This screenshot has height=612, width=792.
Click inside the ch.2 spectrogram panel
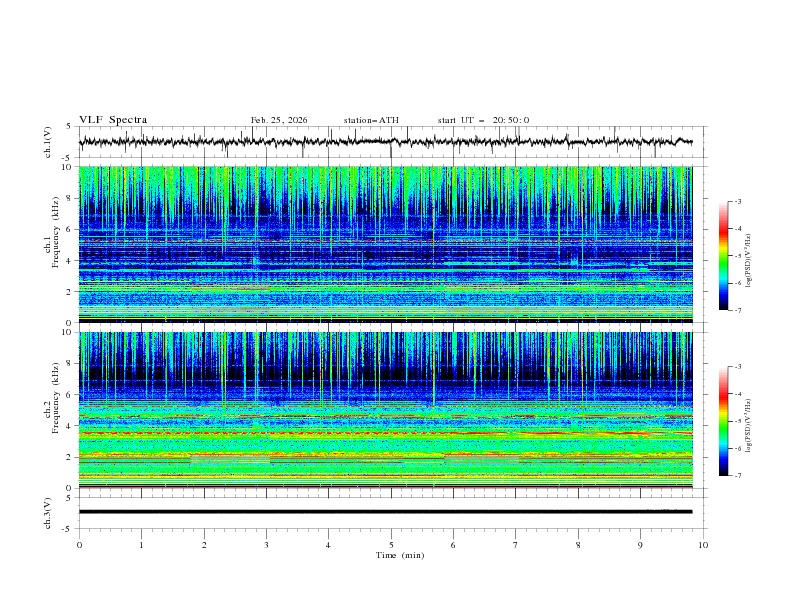[x=385, y=410]
